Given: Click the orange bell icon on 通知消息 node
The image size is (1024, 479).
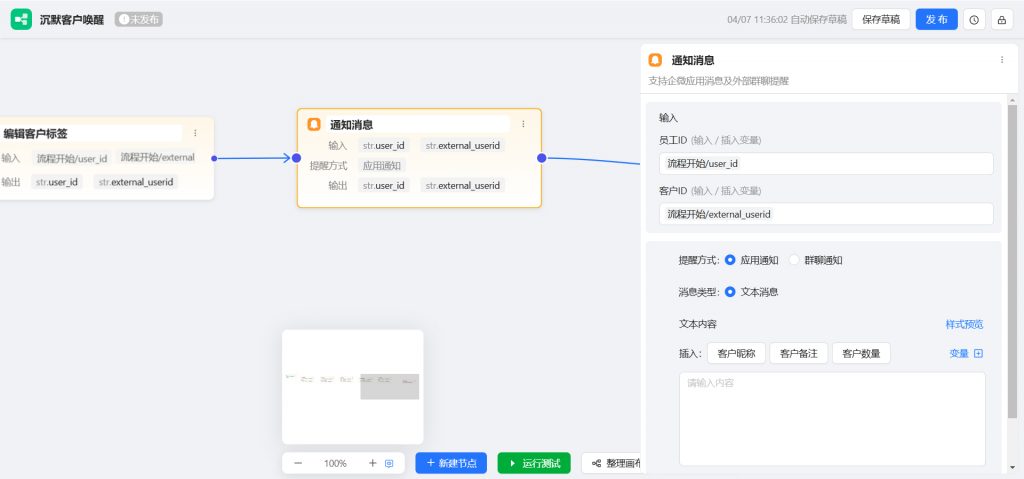Looking at the screenshot, I should [314, 124].
